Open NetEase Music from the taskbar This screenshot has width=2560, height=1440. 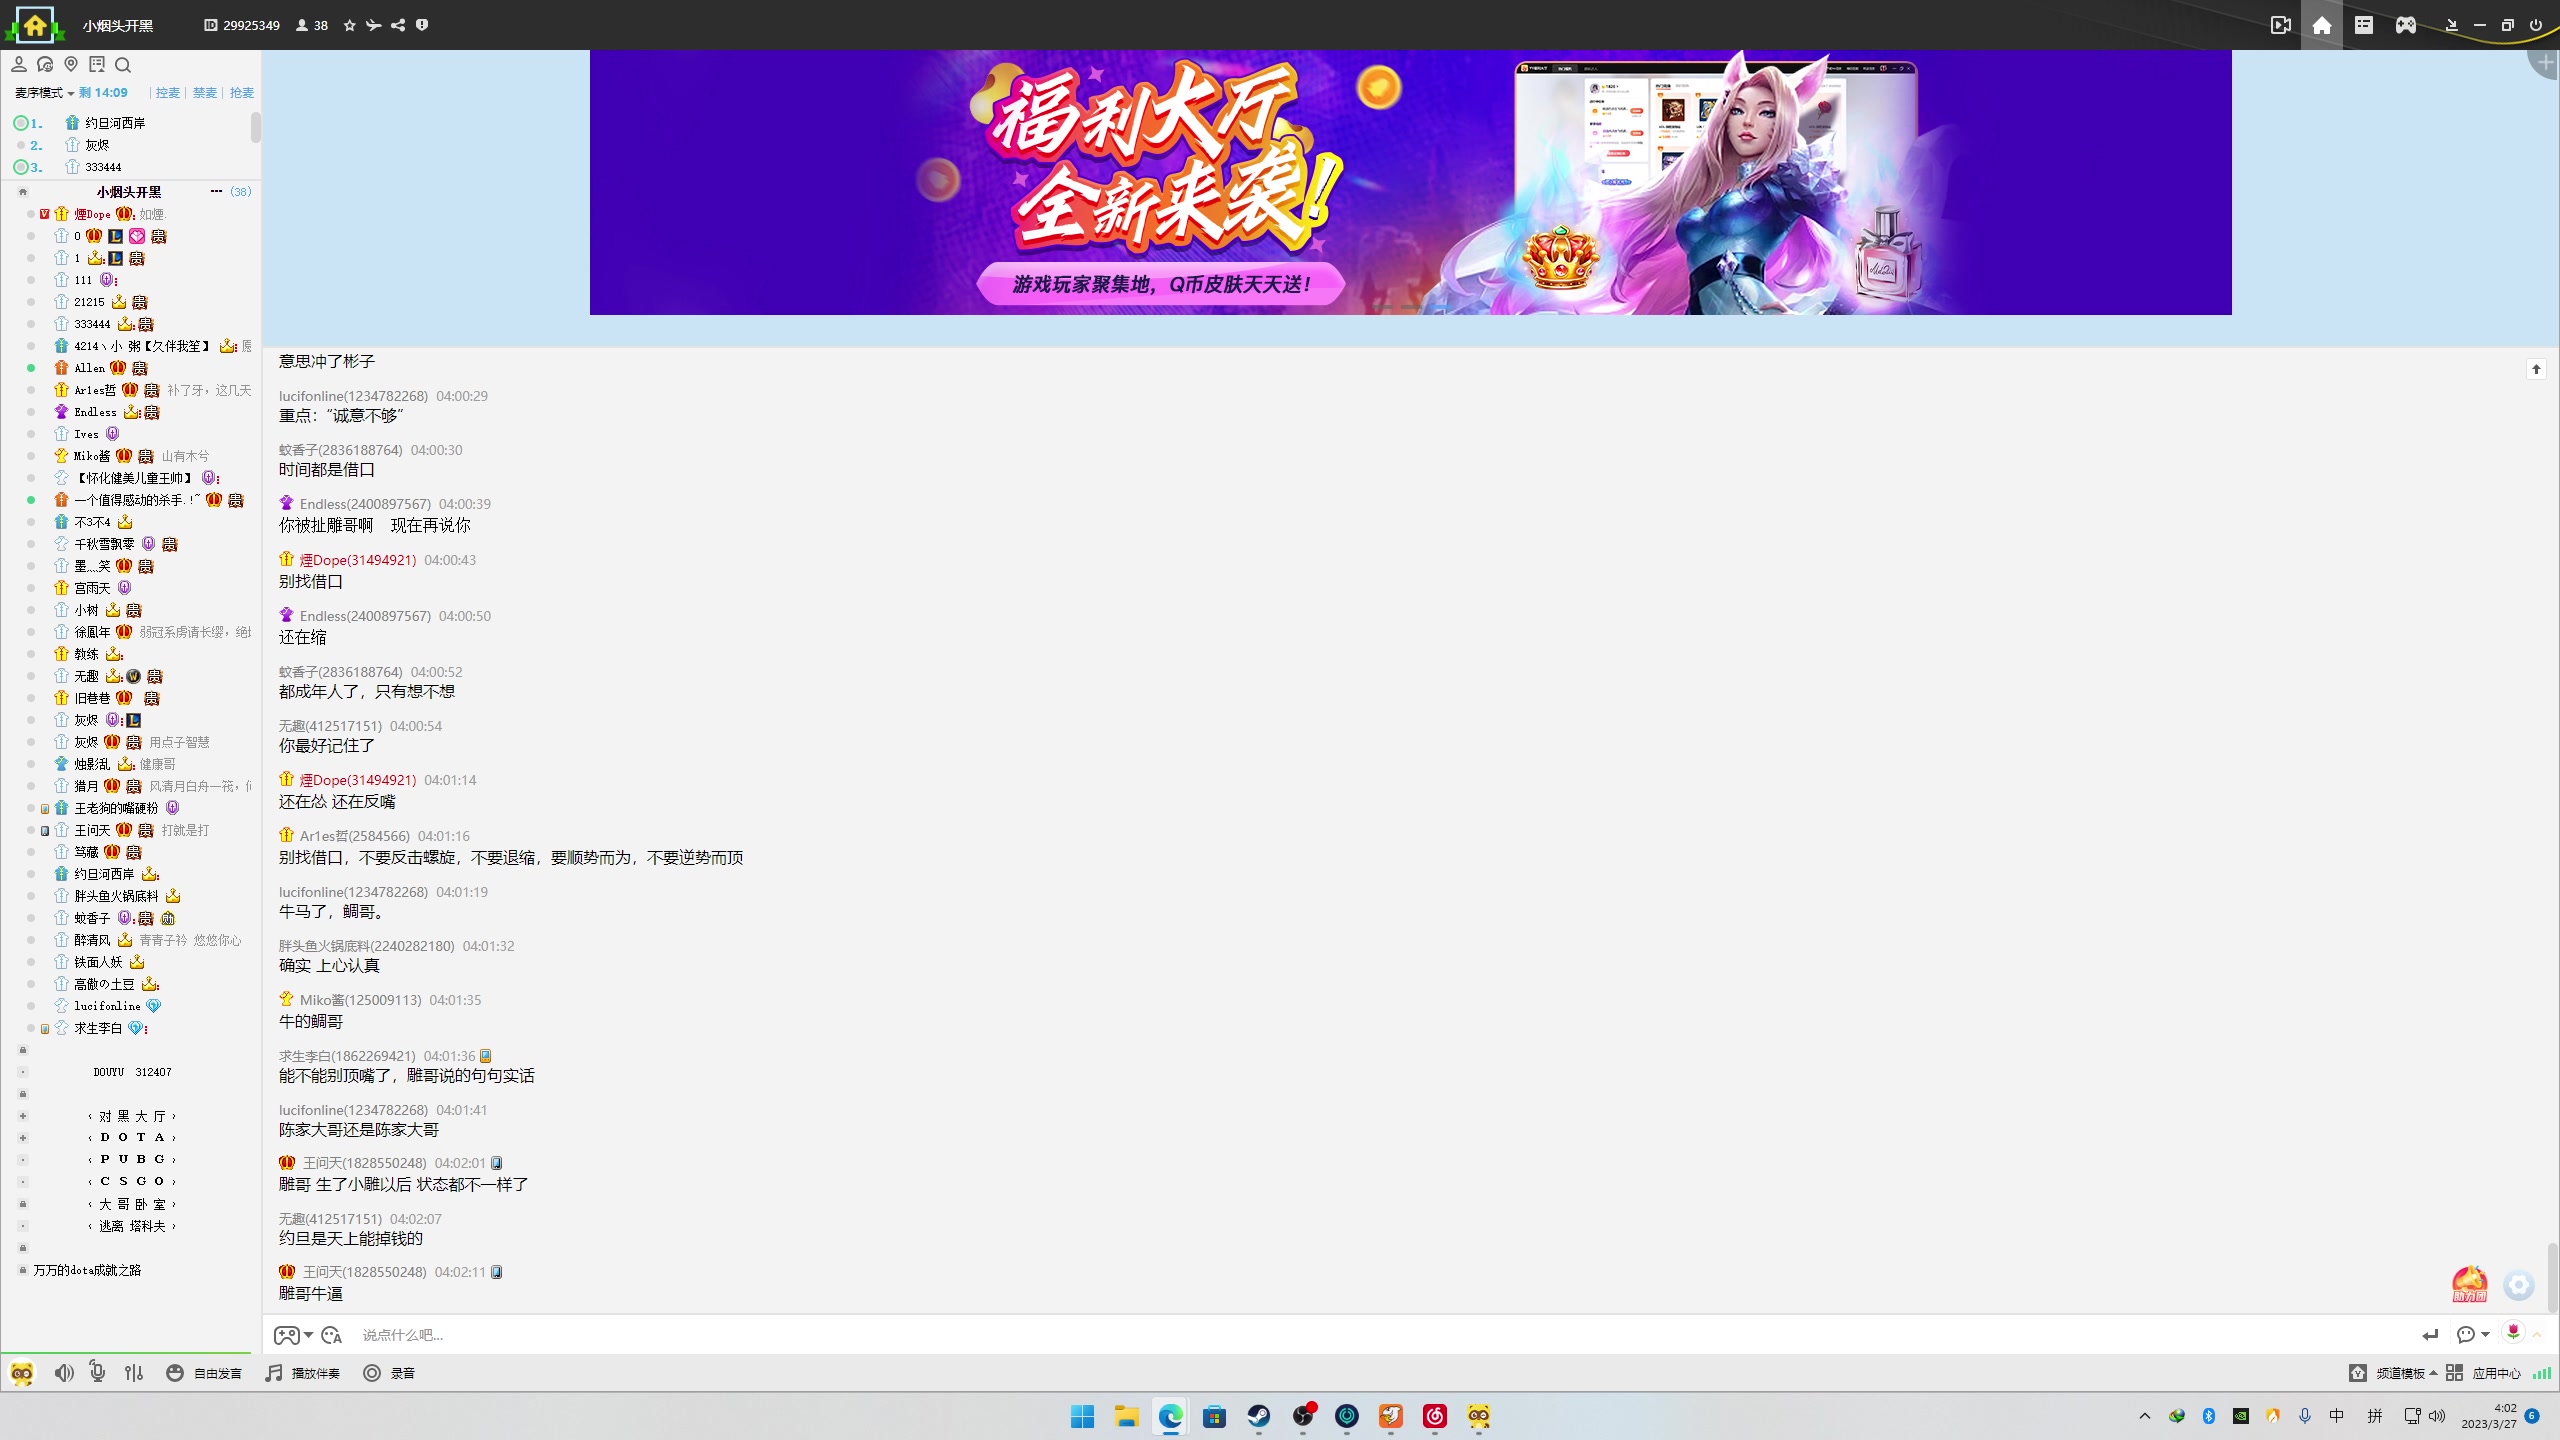click(1435, 1416)
